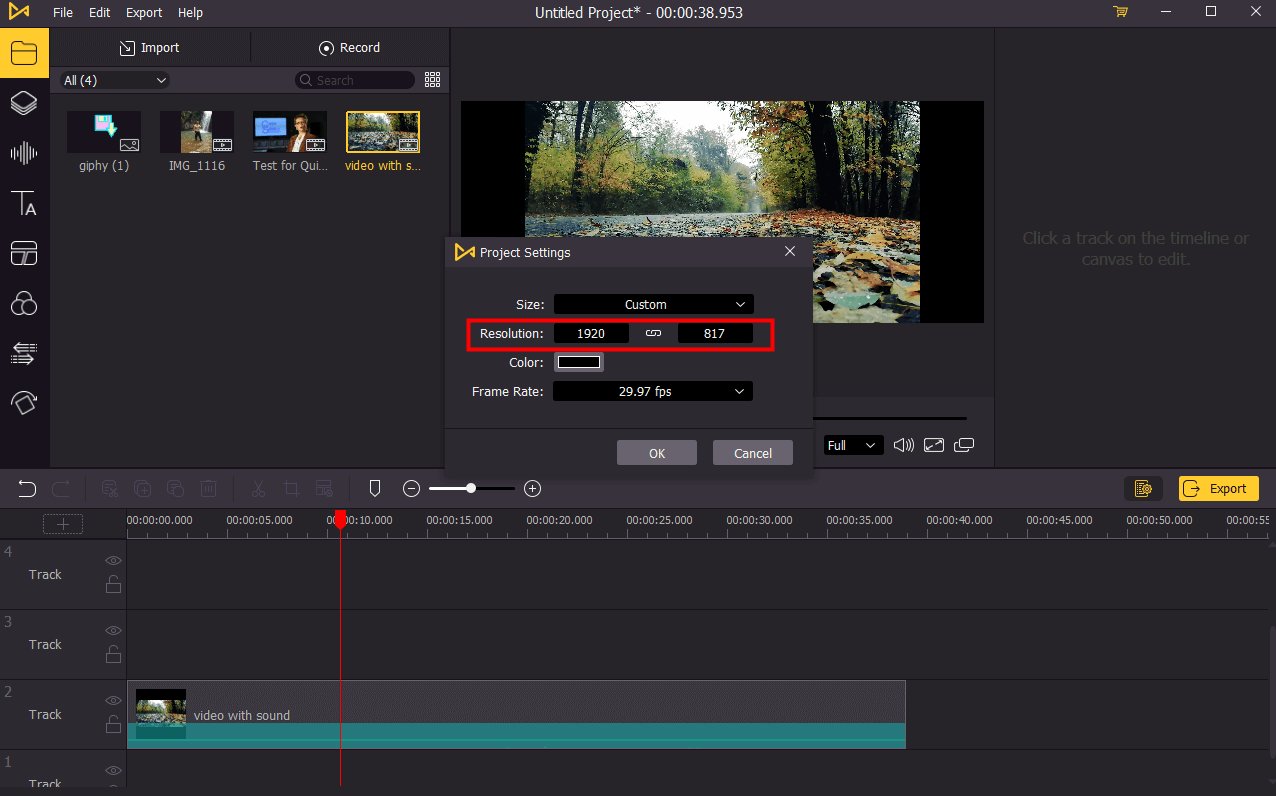Open the Text panel in sidebar
This screenshot has width=1276, height=796.
(24, 203)
